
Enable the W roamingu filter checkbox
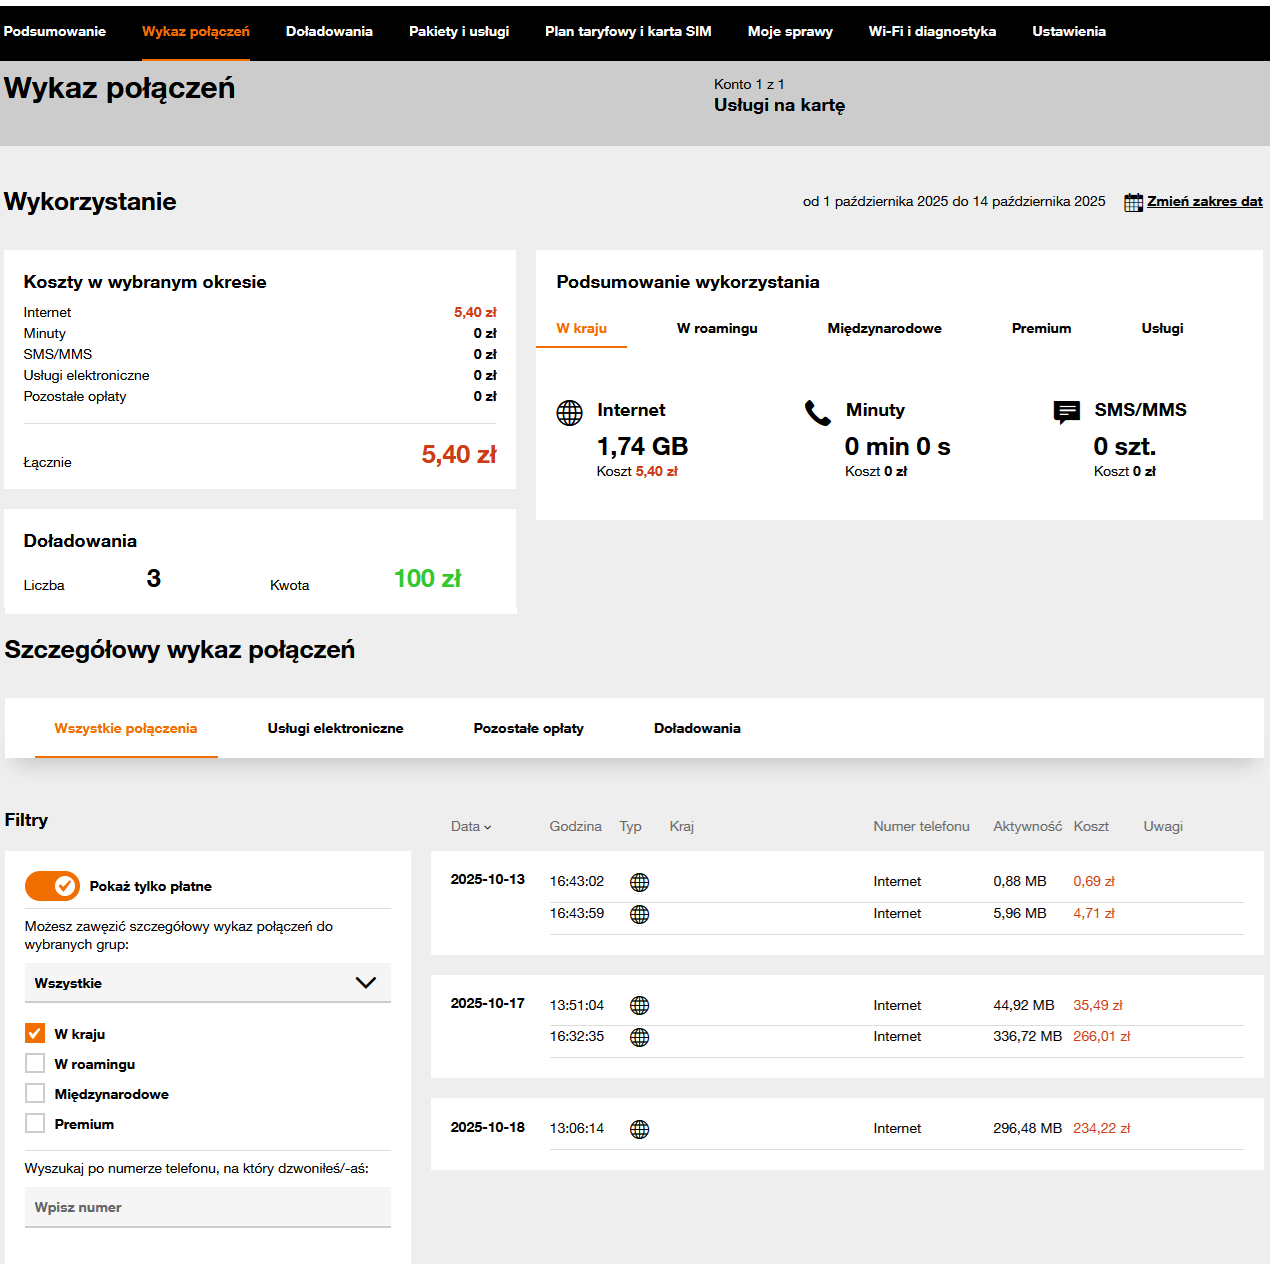(35, 1063)
